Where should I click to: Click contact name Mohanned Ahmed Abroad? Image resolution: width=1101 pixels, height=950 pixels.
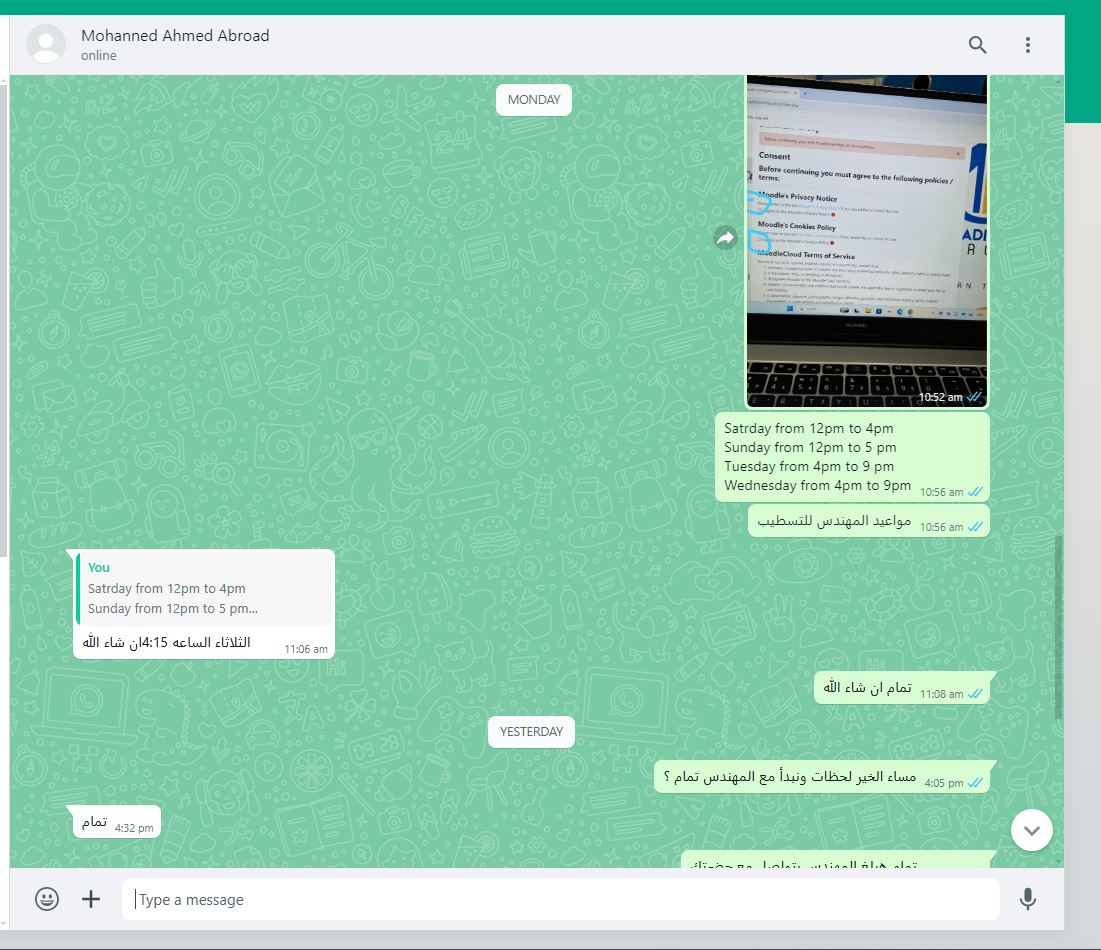tap(175, 36)
